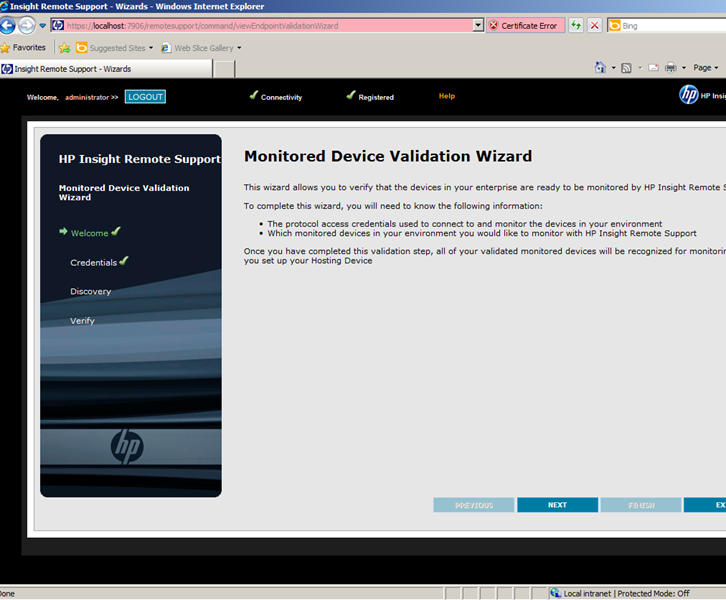The image size is (726, 600).
Task: Select the Verify wizard step
Action: [82, 321]
